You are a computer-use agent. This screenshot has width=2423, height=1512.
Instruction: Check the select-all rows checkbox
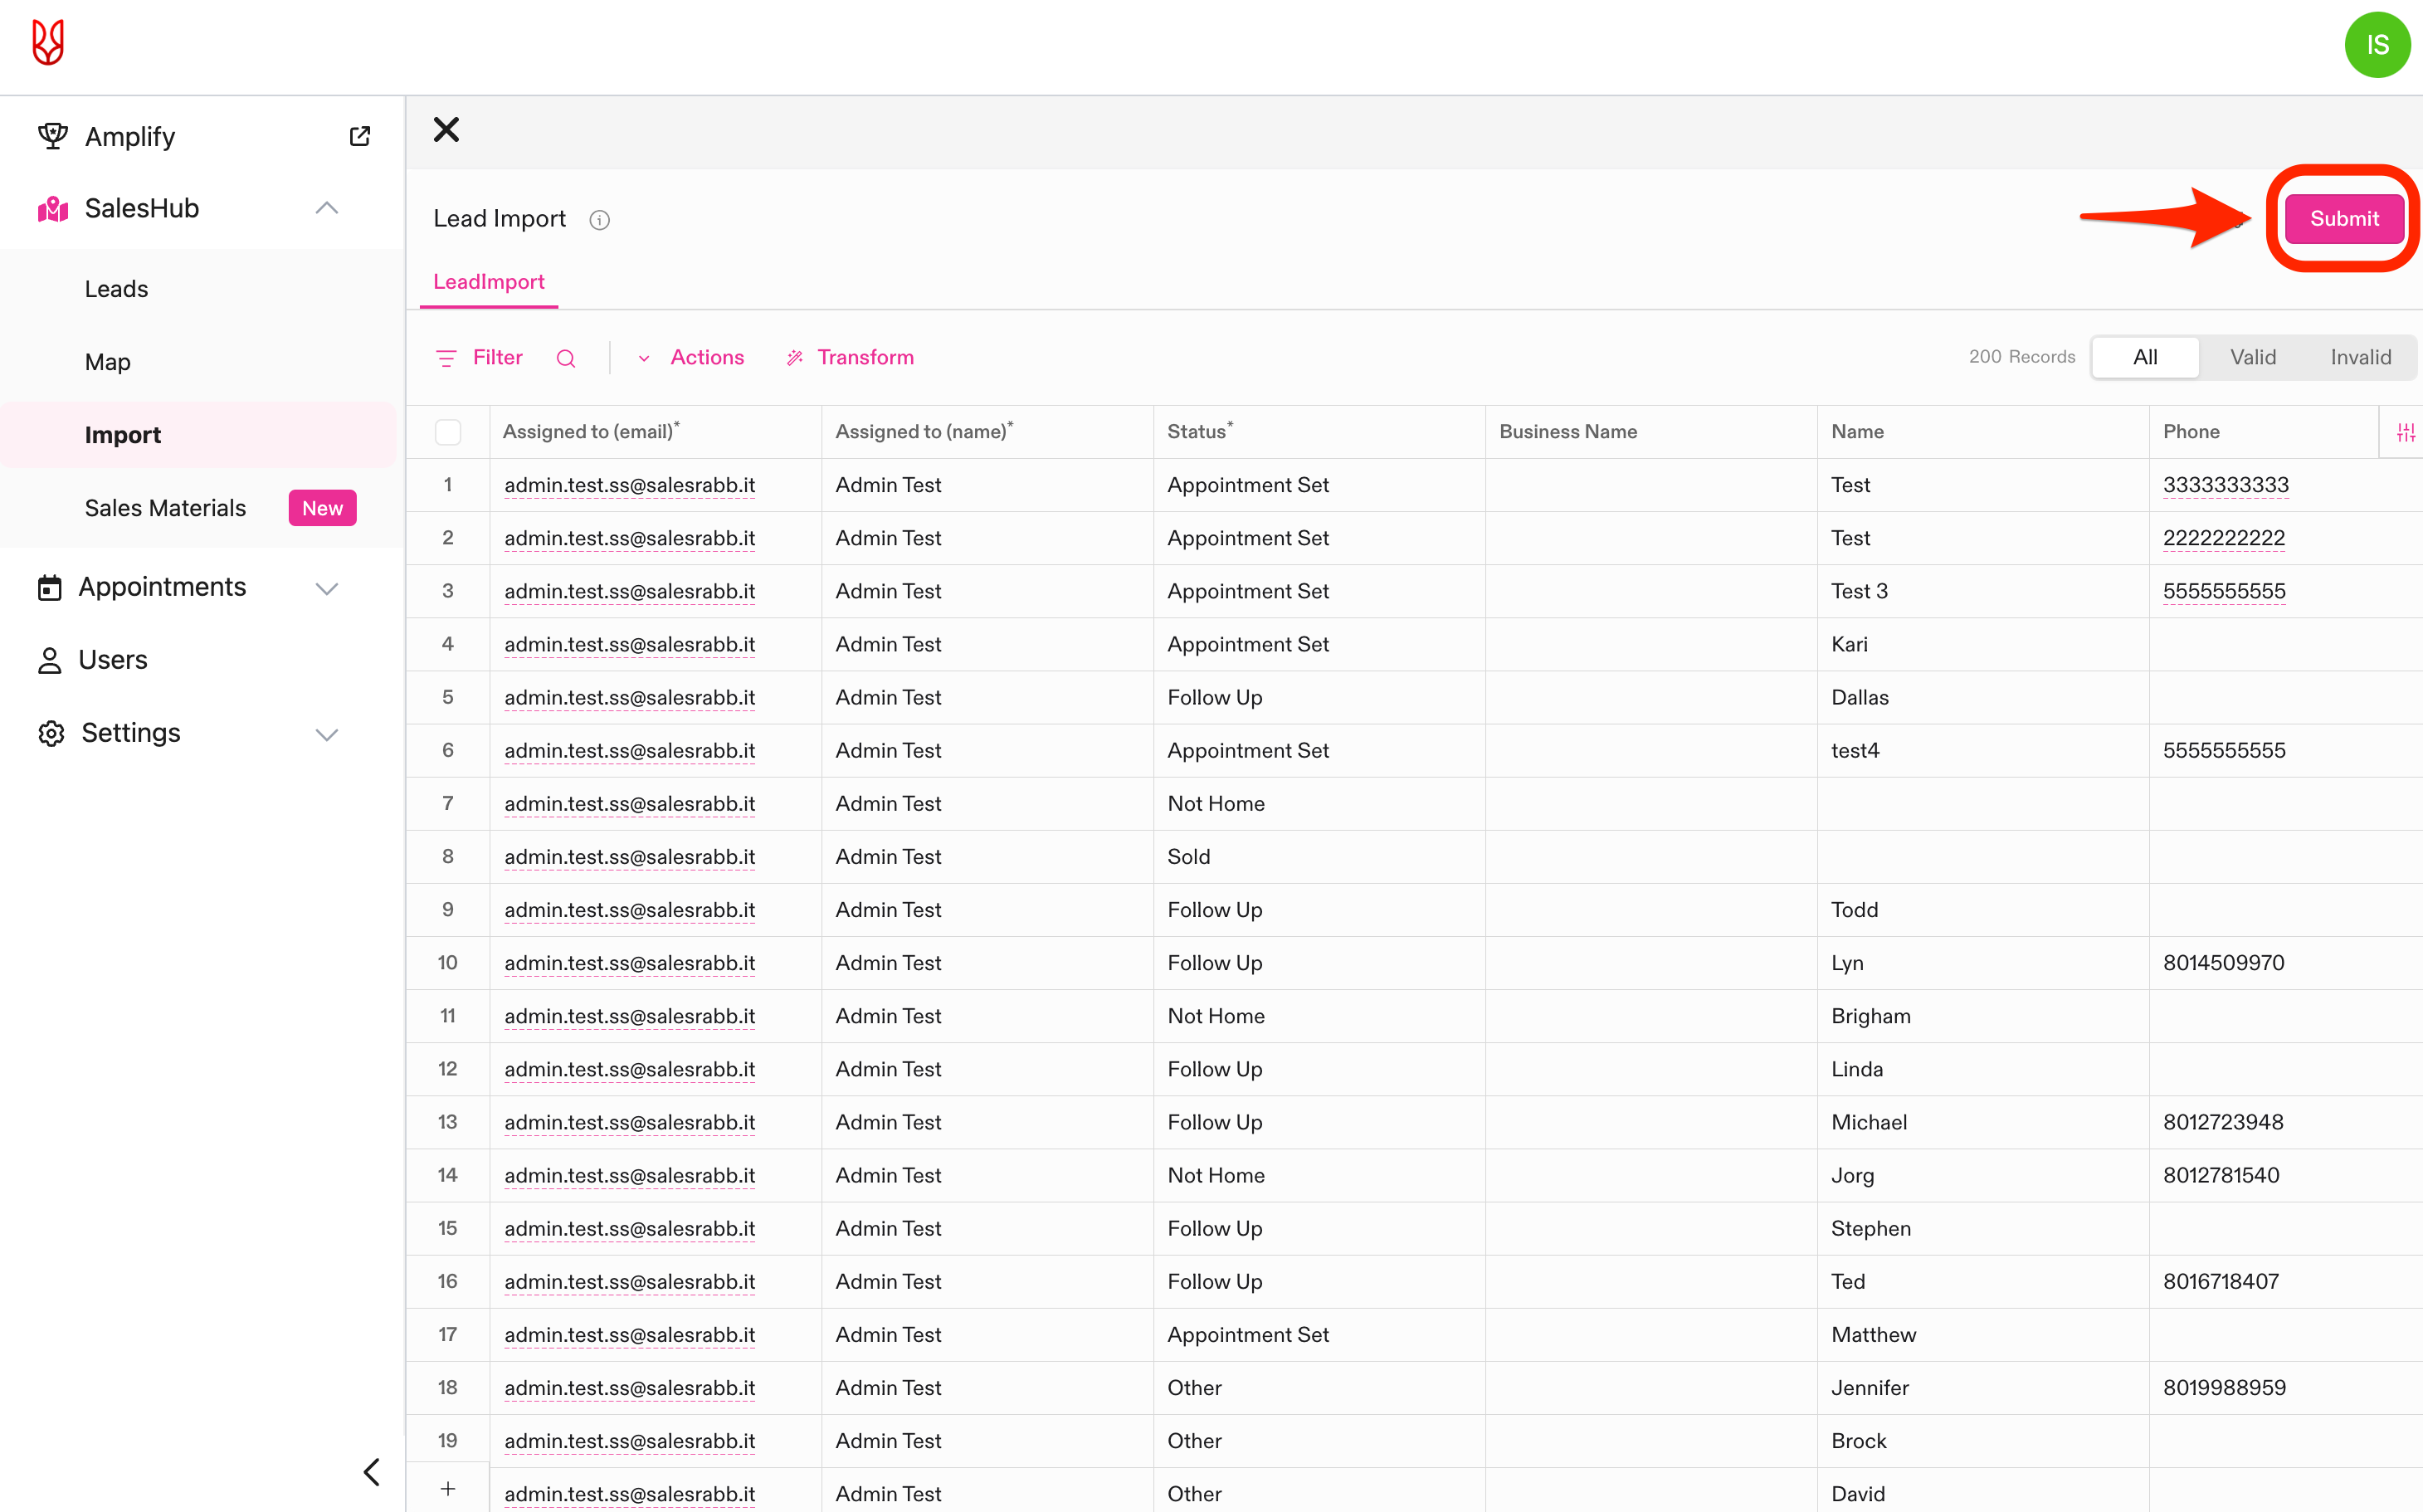(x=448, y=431)
